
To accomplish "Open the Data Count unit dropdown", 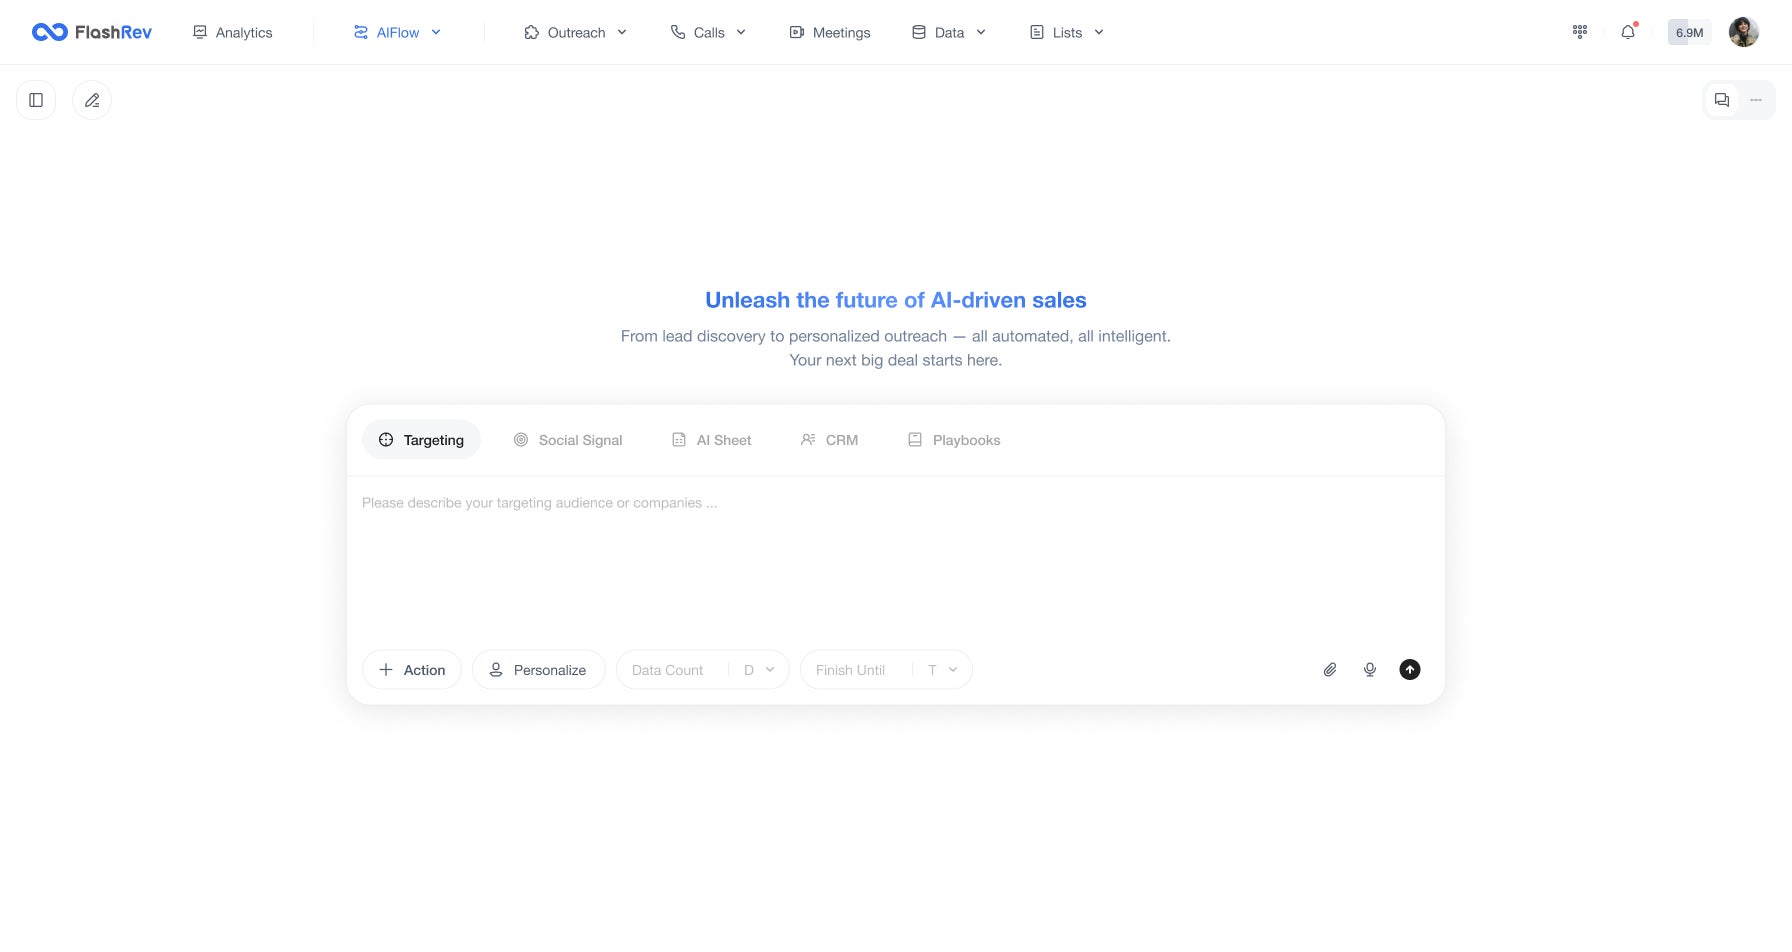I will click(x=759, y=670).
